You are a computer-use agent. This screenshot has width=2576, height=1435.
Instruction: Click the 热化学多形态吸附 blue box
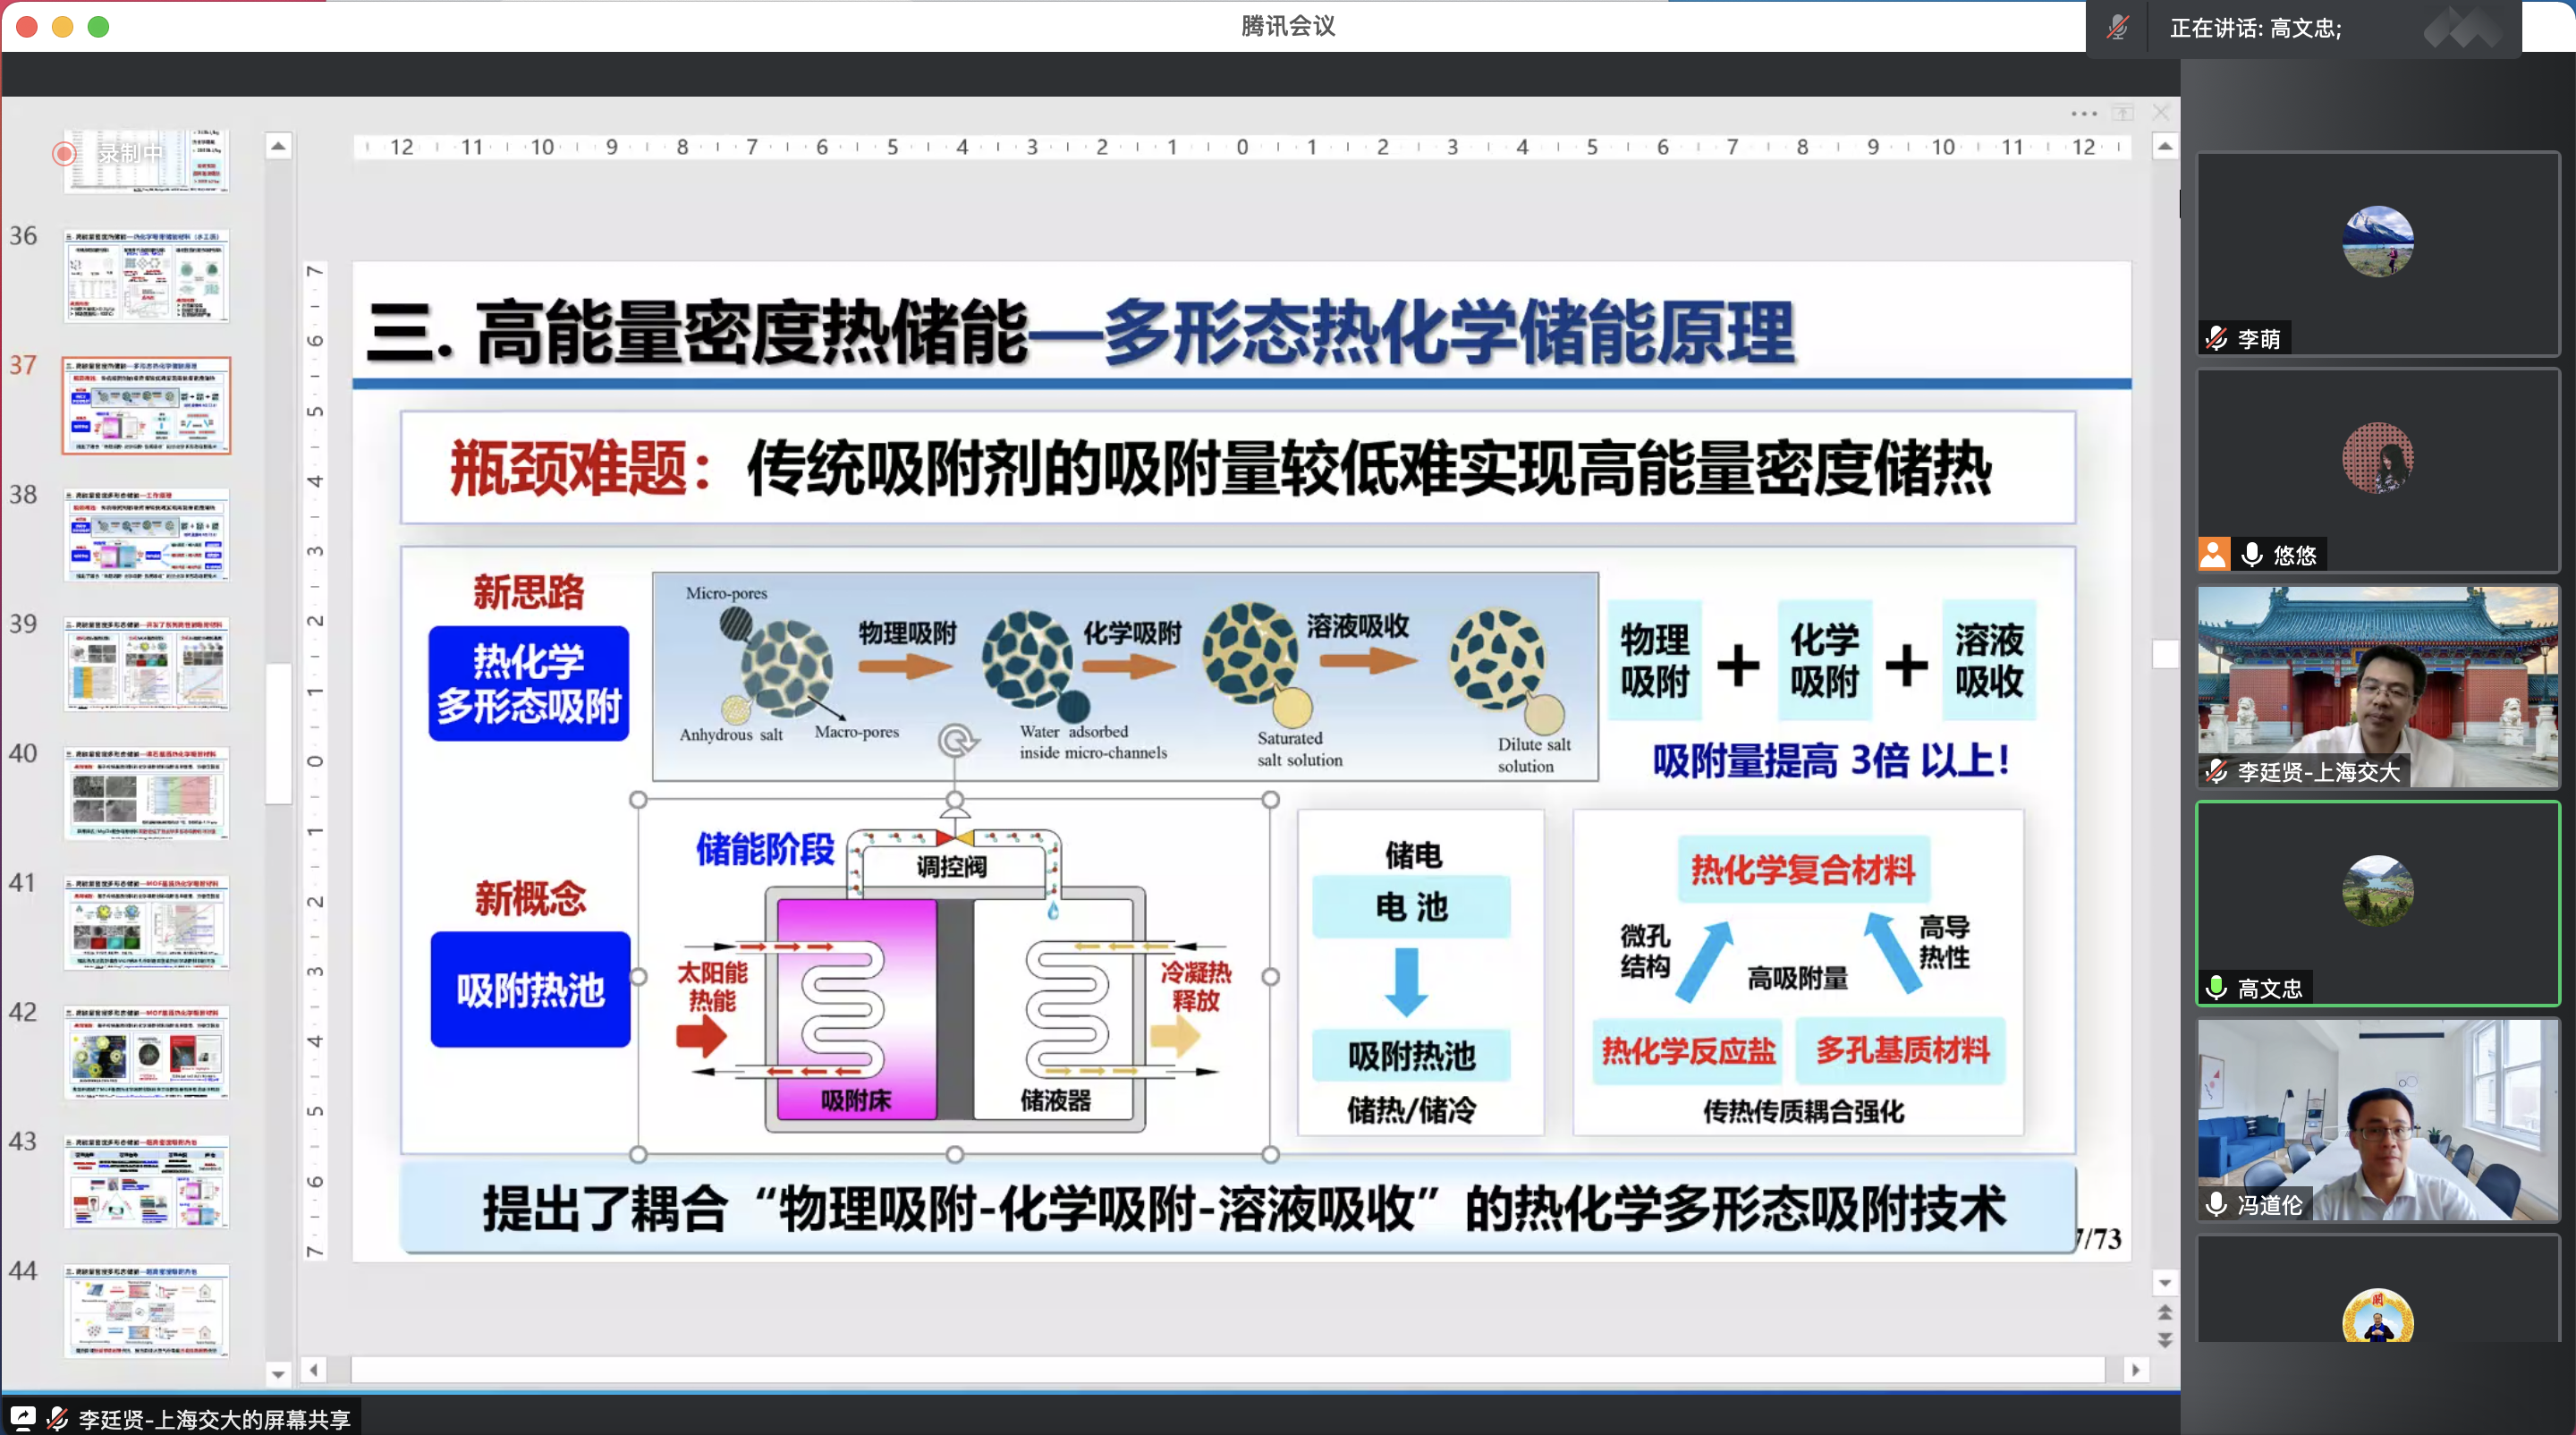[x=528, y=684]
